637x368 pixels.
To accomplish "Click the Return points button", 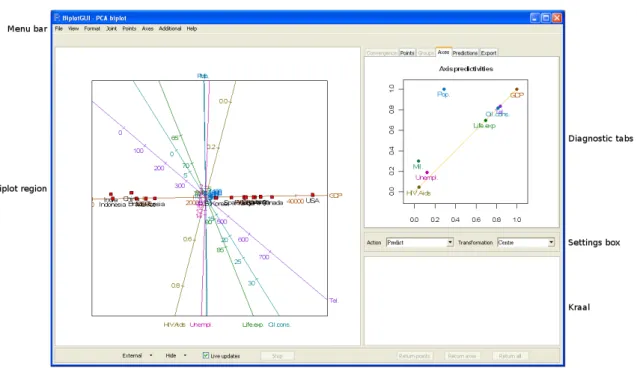I will click(x=414, y=356).
